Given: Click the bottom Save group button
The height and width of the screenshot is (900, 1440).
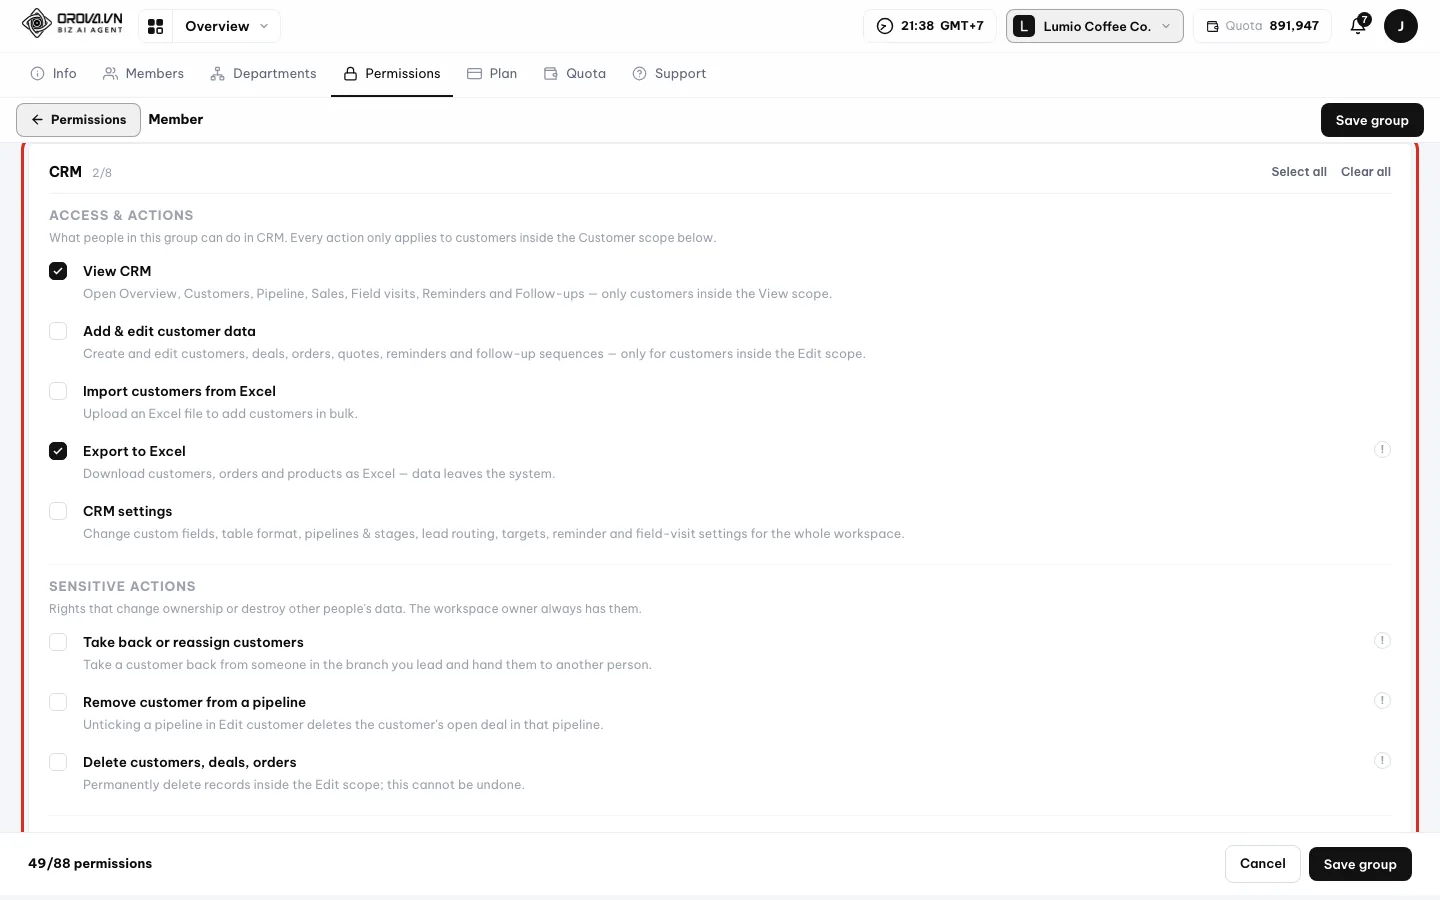Looking at the screenshot, I should click(x=1360, y=864).
